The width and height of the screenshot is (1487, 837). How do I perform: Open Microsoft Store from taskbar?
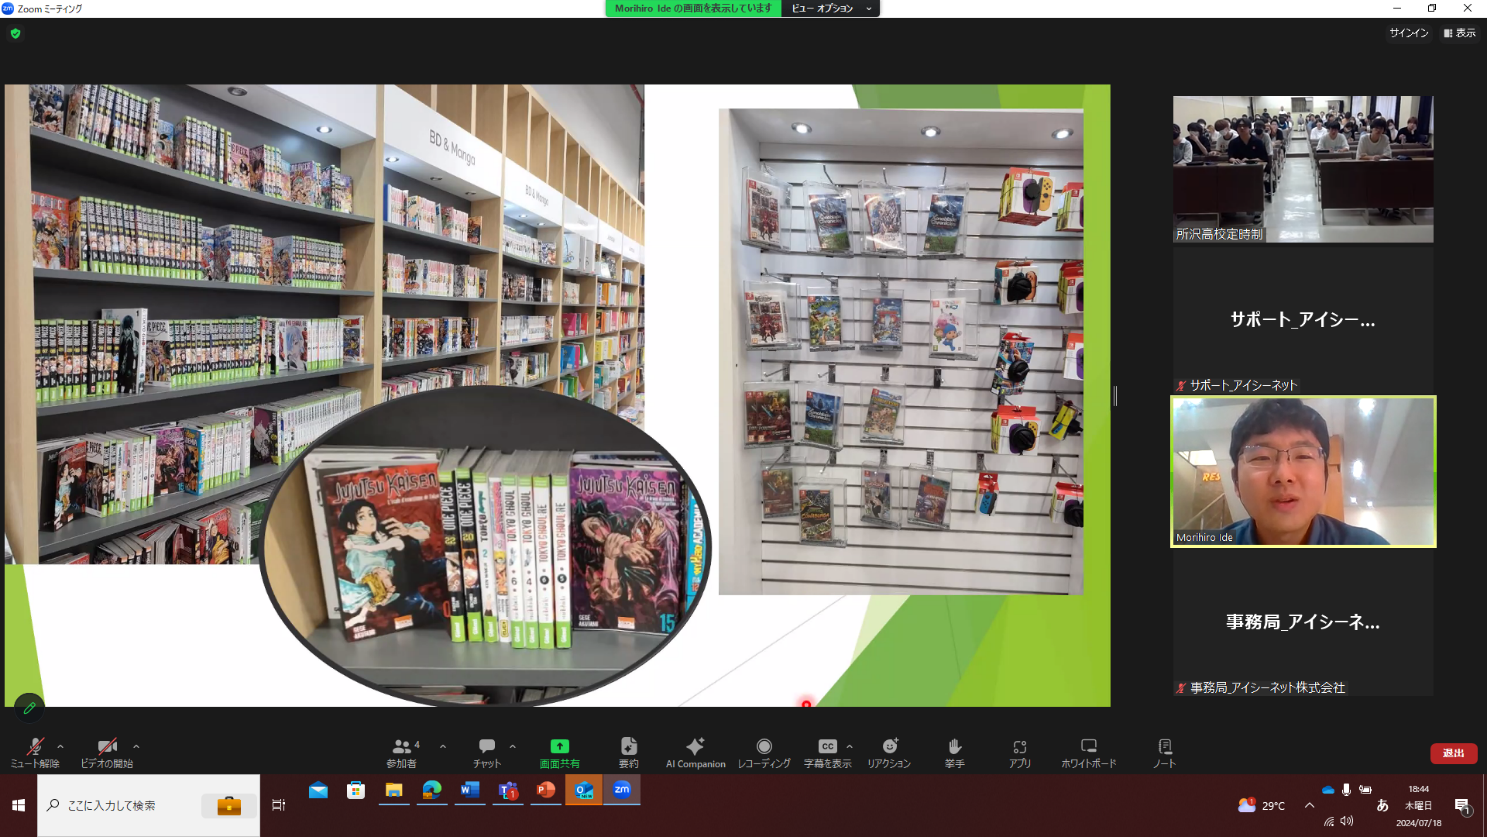point(356,790)
